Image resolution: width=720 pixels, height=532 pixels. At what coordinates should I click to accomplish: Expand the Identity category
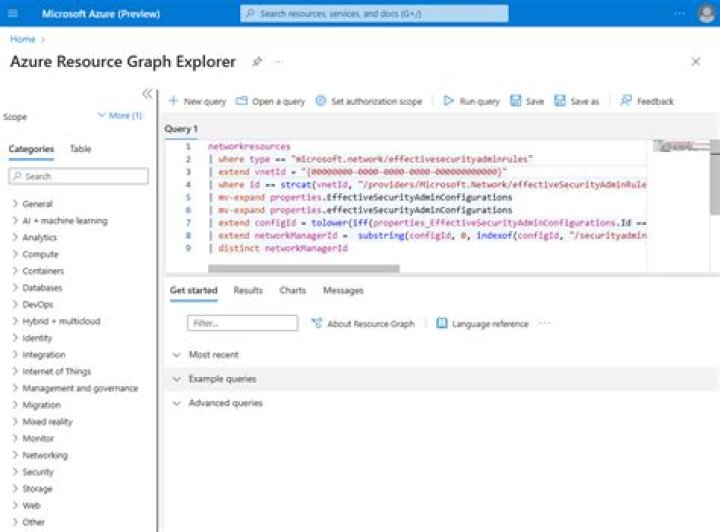click(15, 338)
